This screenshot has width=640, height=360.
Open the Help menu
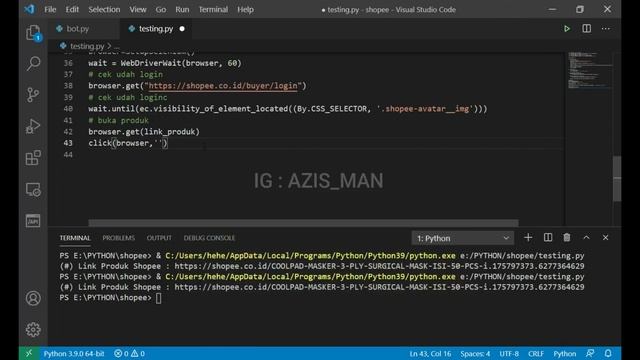[245, 9]
